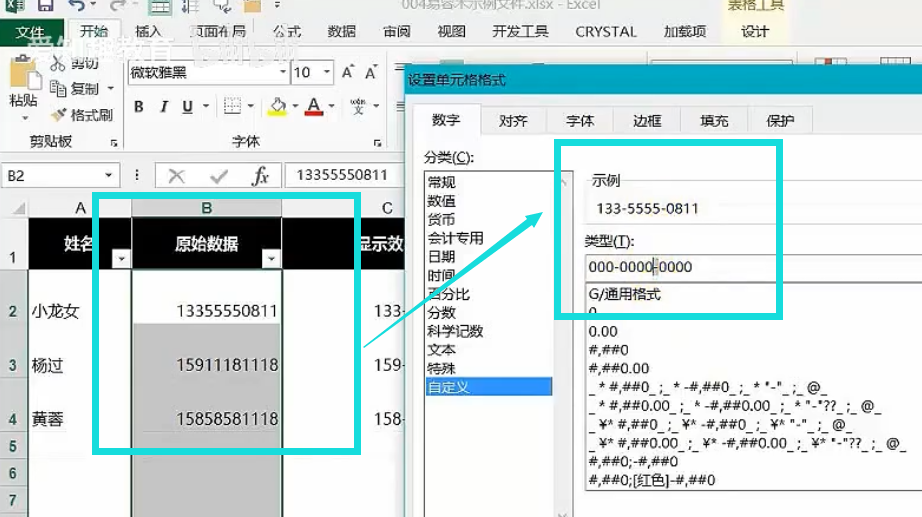
Task: Switch to 公式 ribbon tab
Action: [x=287, y=32]
